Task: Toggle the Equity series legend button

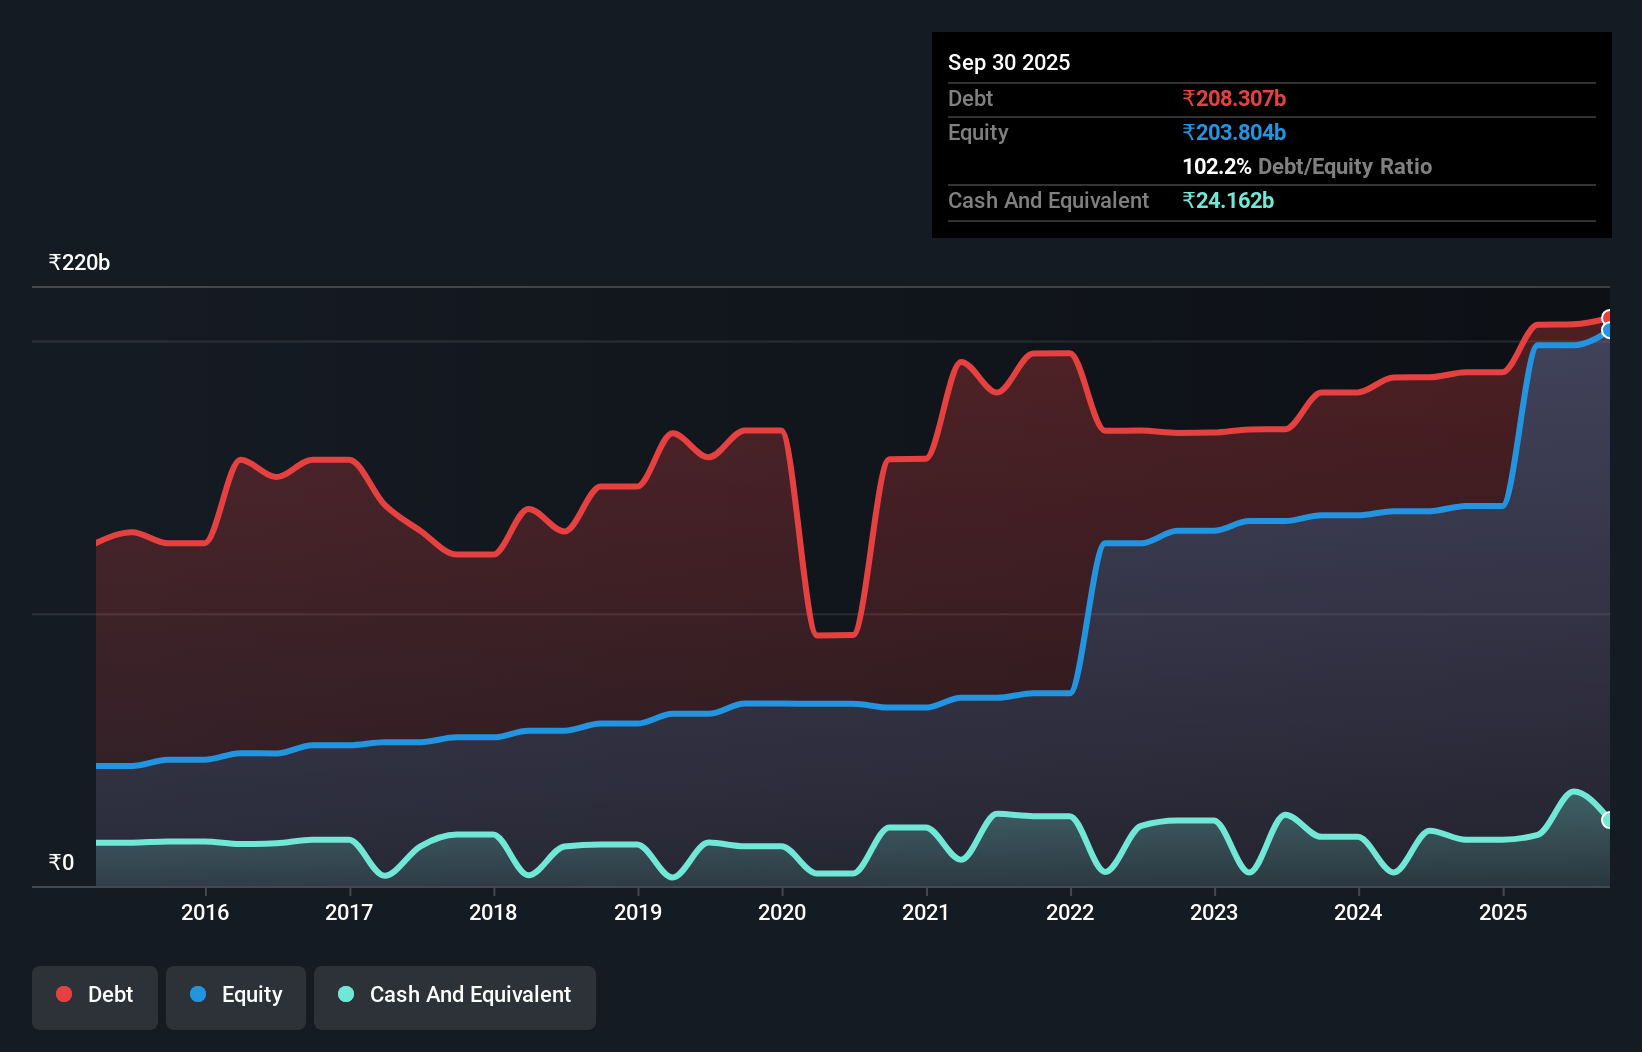Action: (x=236, y=997)
